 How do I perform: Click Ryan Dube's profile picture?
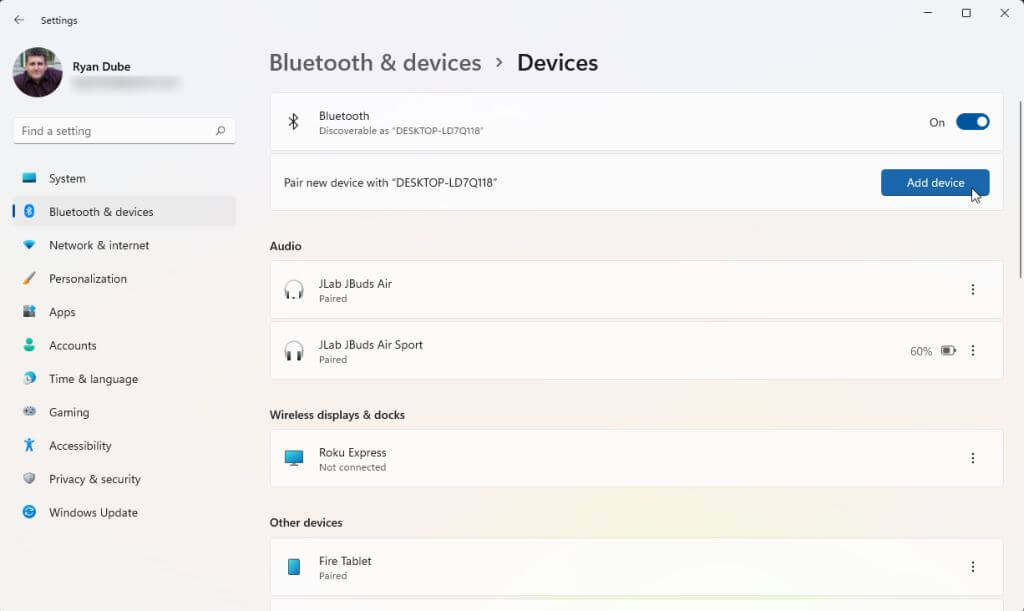(38, 73)
